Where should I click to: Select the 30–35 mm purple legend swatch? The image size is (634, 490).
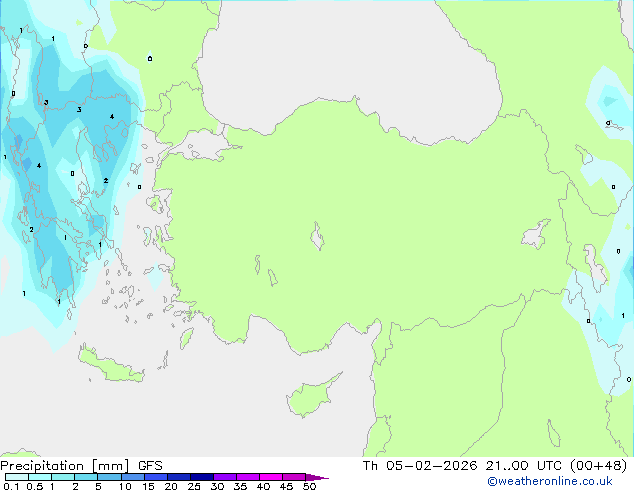coord(225,477)
